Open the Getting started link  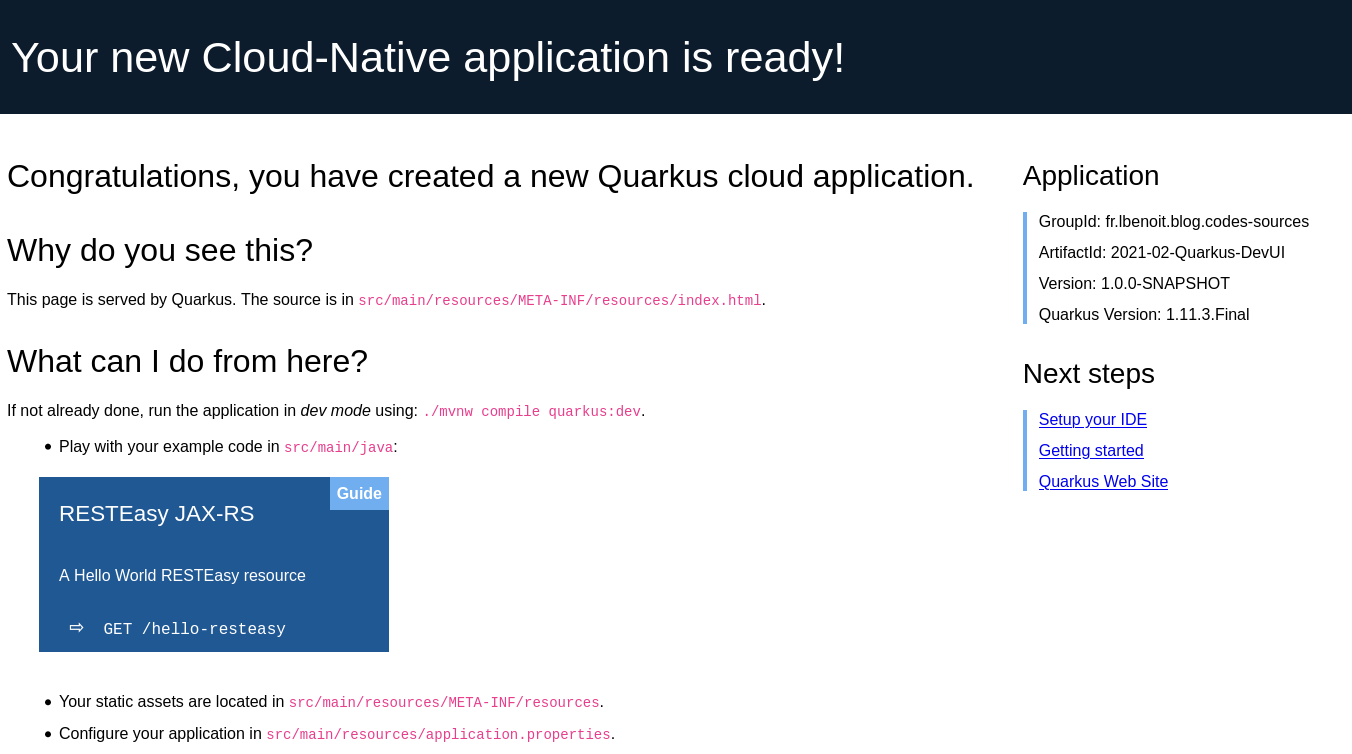tap(1091, 451)
